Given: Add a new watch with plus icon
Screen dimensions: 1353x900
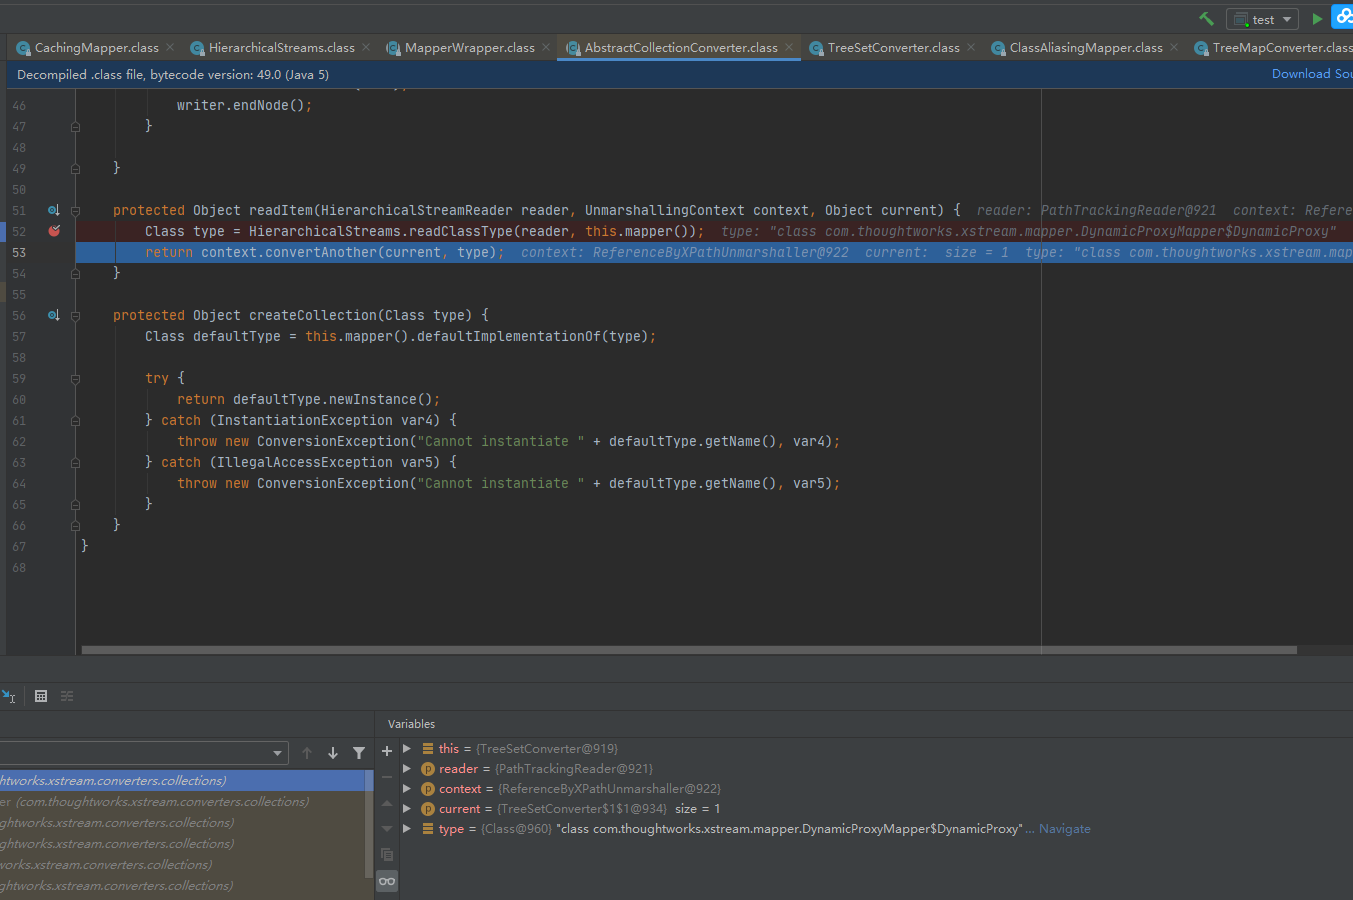Looking at the screenshot, I should point(387,751).
